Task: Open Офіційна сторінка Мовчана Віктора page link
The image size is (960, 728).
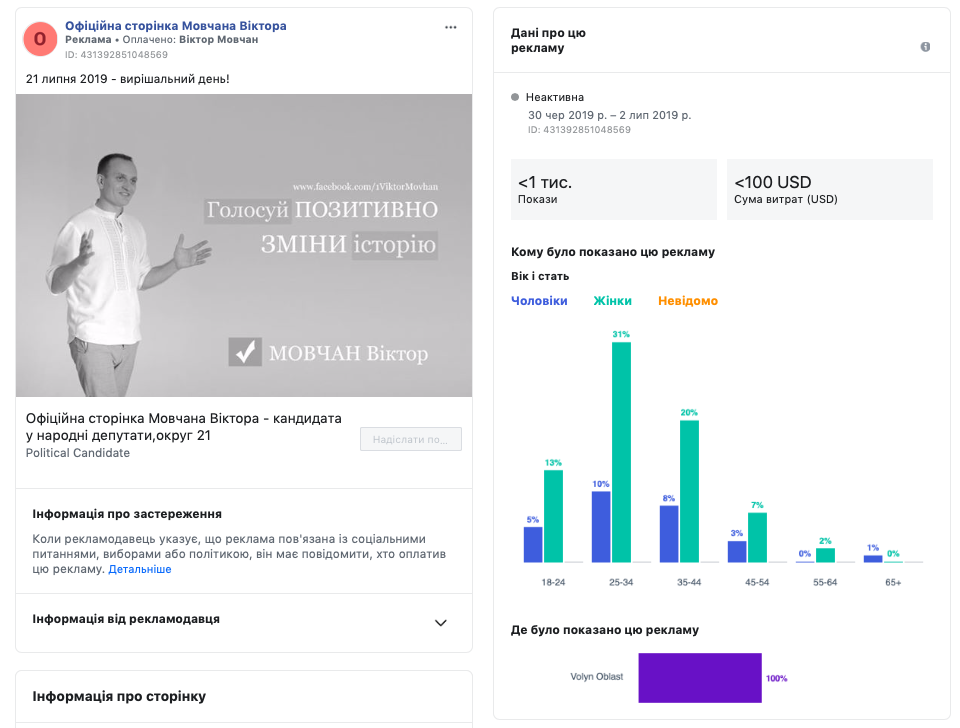Action: (175, 25)
